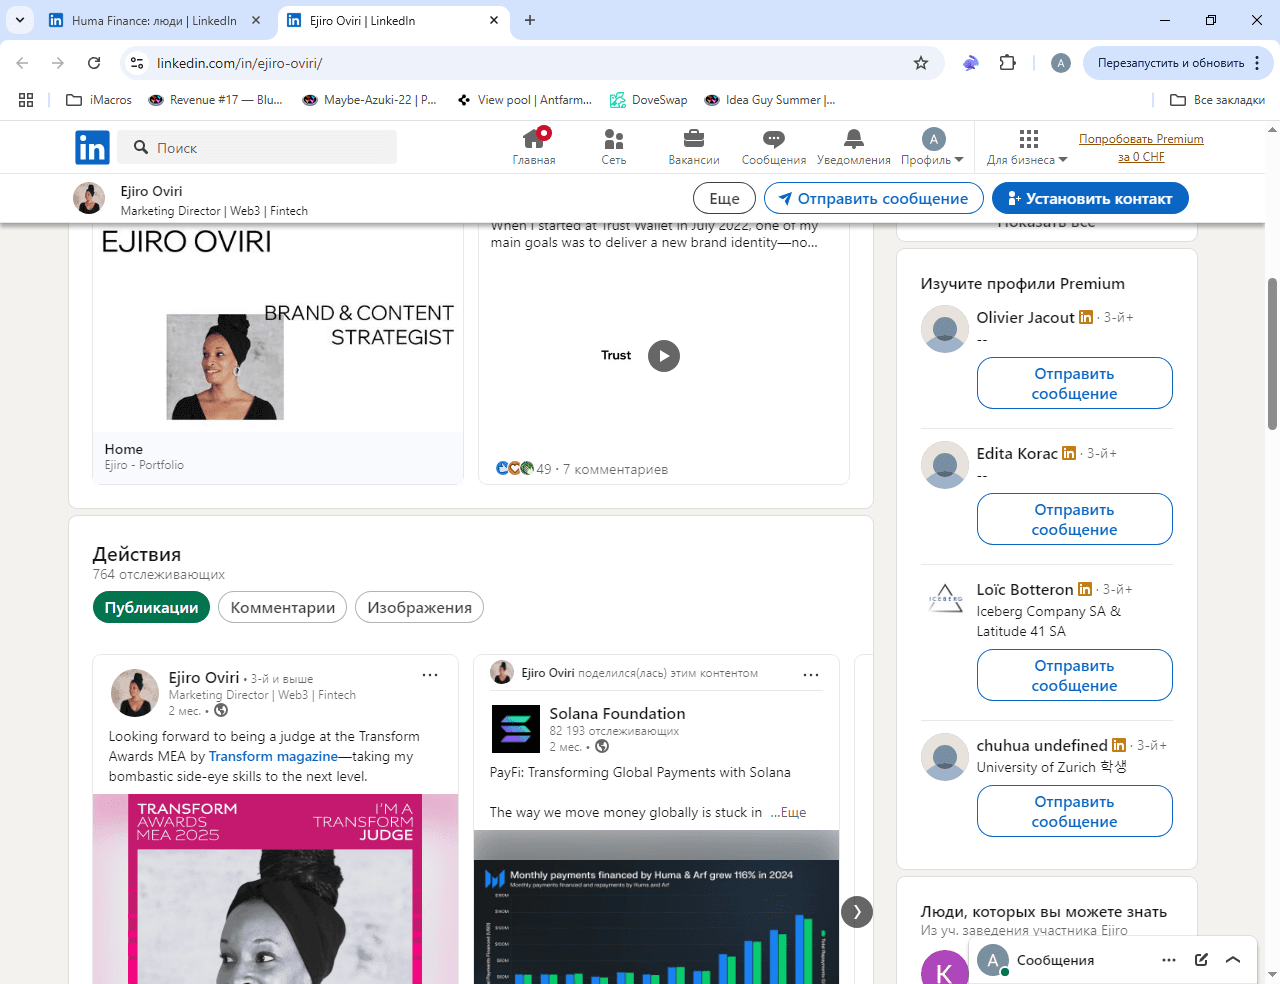This screenshot has height=984, width=1280.
Task: Open messaging panel options menu
Action: coord(1169,960)
